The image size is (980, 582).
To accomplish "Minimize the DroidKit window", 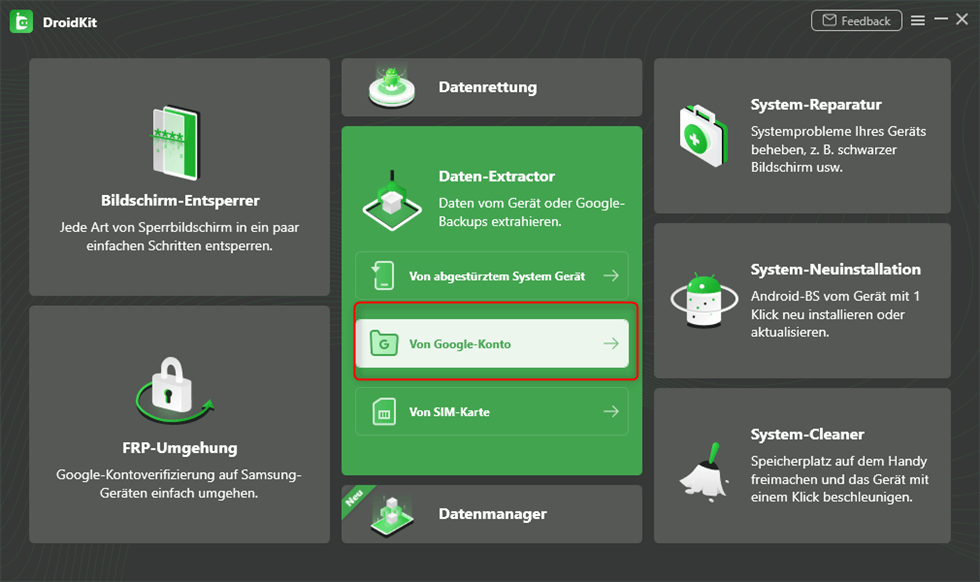I will coord(941,20).
